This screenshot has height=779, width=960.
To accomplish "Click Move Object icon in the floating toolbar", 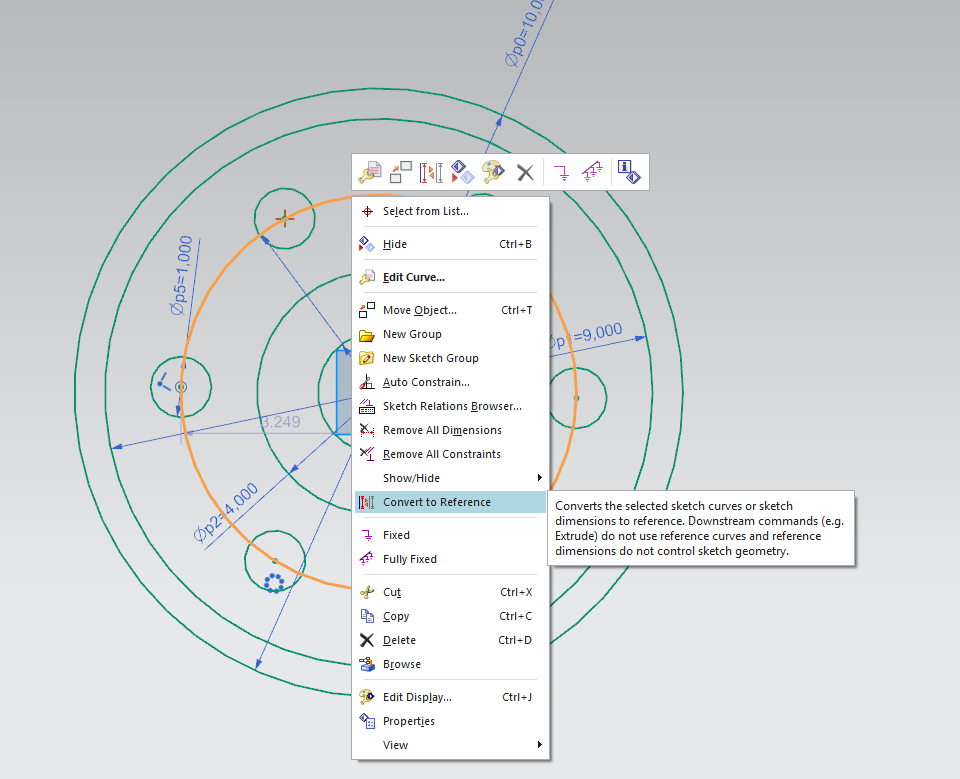I will 401,172.
